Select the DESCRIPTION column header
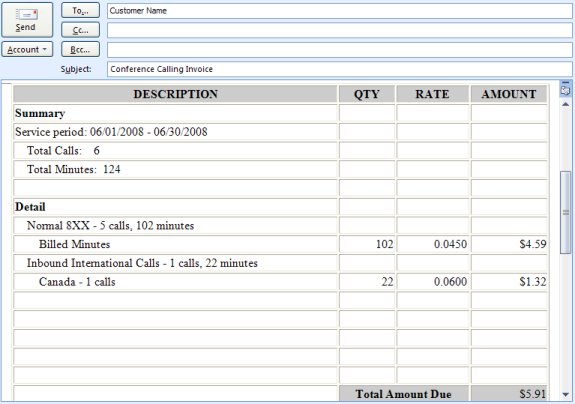The width and height of the screenshot is (575, 404). pyautogui.click(x=175, y=94)
